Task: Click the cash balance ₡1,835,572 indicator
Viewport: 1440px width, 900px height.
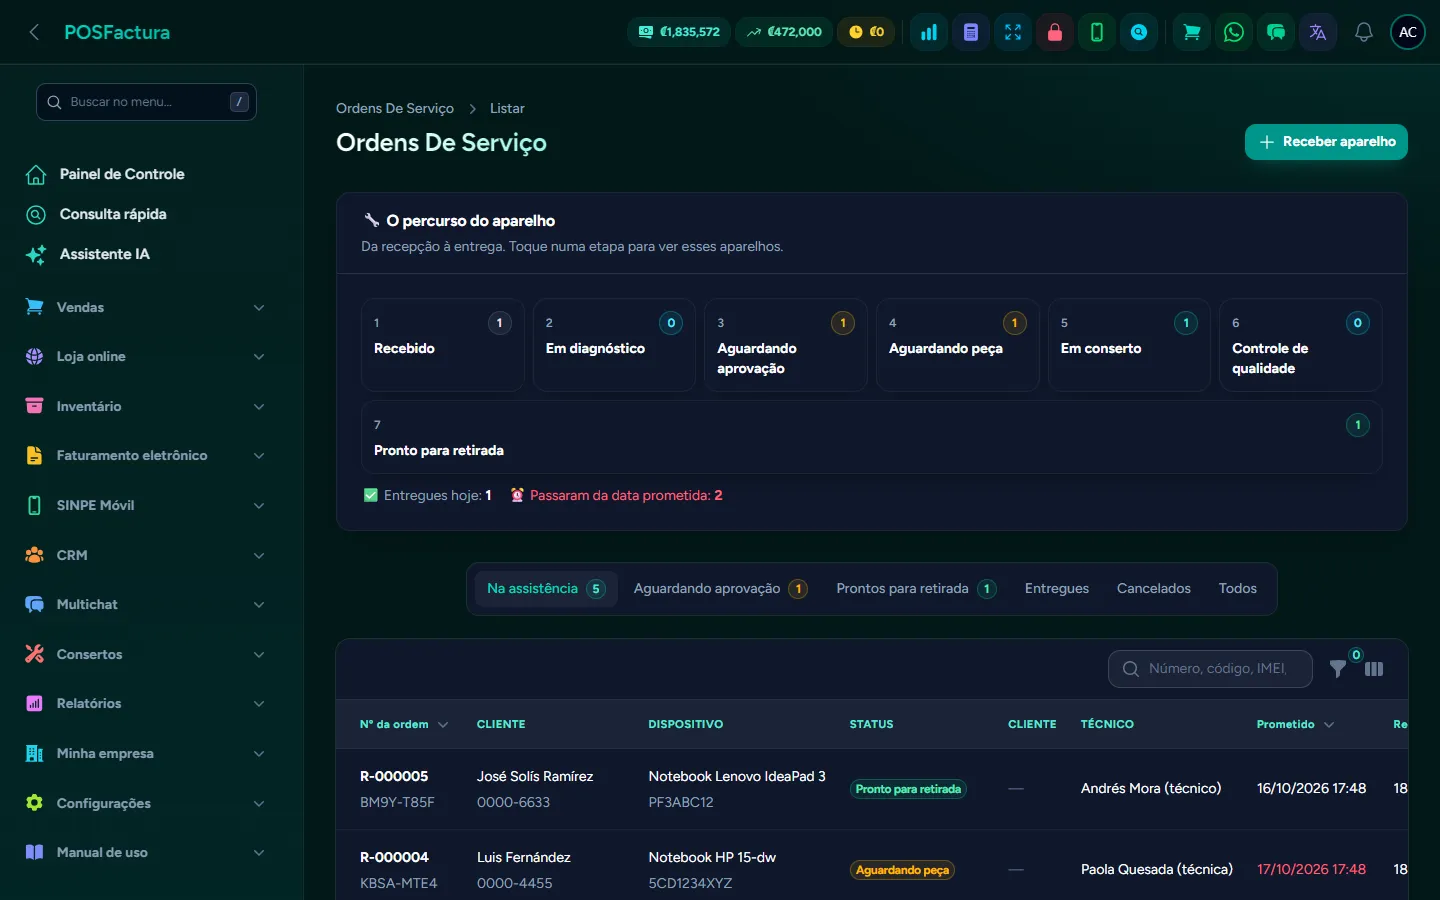Action: [679, 32]
